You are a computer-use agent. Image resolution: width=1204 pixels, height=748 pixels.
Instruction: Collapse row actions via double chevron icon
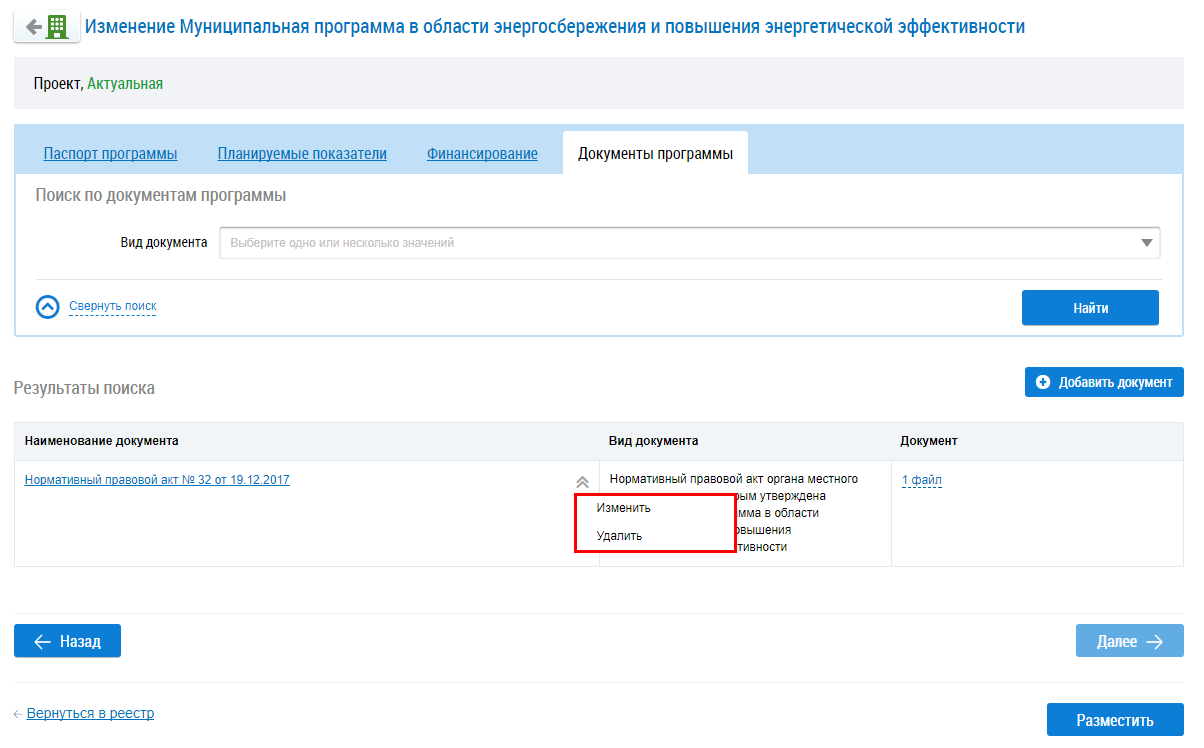pos(582,481)
